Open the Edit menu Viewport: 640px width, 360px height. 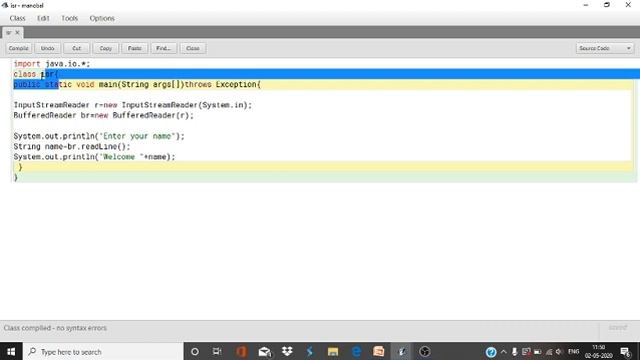[x=43, y=18]
